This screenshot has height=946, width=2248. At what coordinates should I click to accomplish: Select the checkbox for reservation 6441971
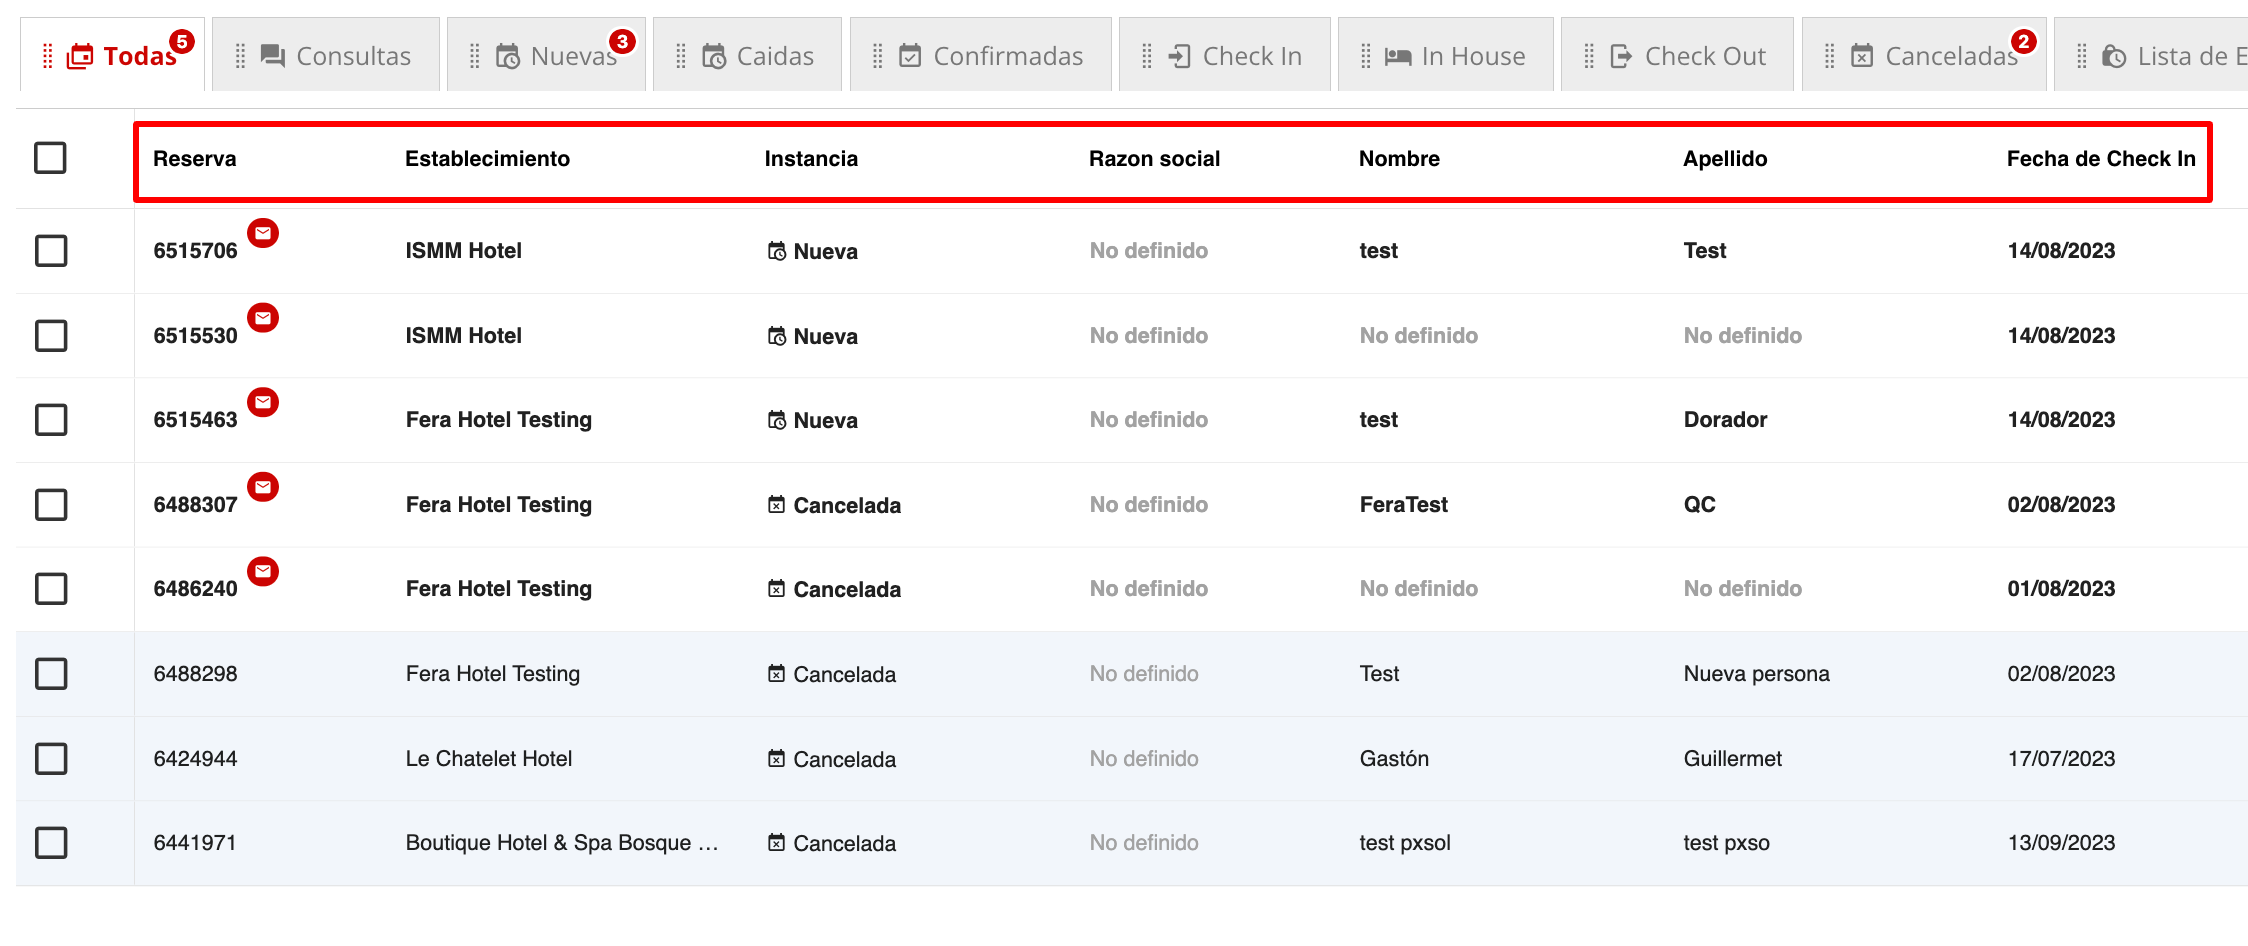50,843
